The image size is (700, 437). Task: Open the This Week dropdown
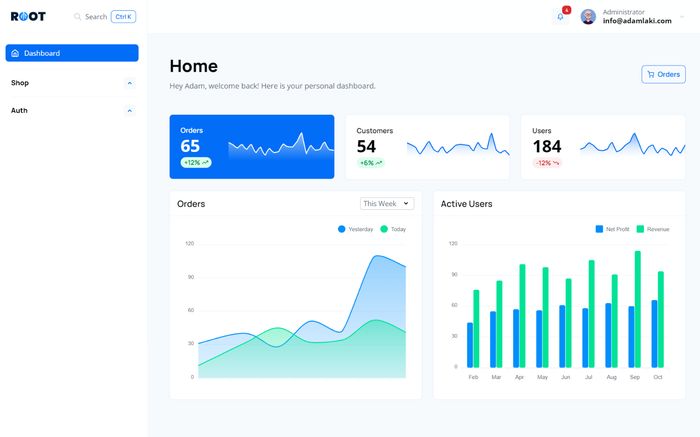(386, 204)
